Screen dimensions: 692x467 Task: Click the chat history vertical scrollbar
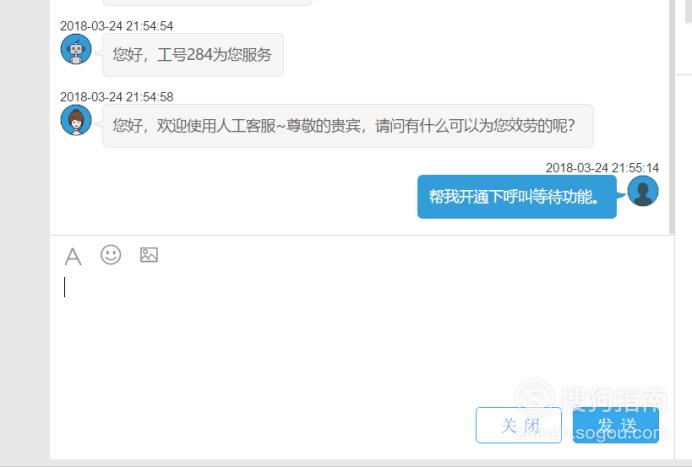click(x=672, y=117)
